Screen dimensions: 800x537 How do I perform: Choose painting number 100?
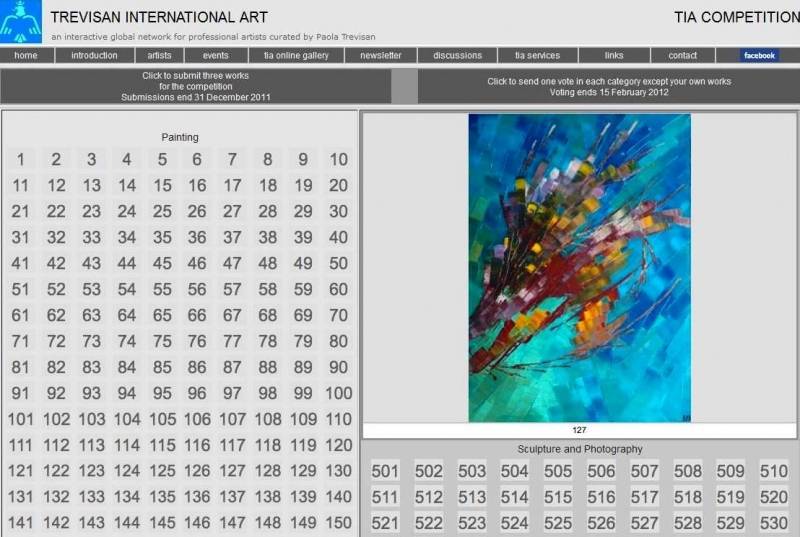pyautogui.click(x=338, y=393)
